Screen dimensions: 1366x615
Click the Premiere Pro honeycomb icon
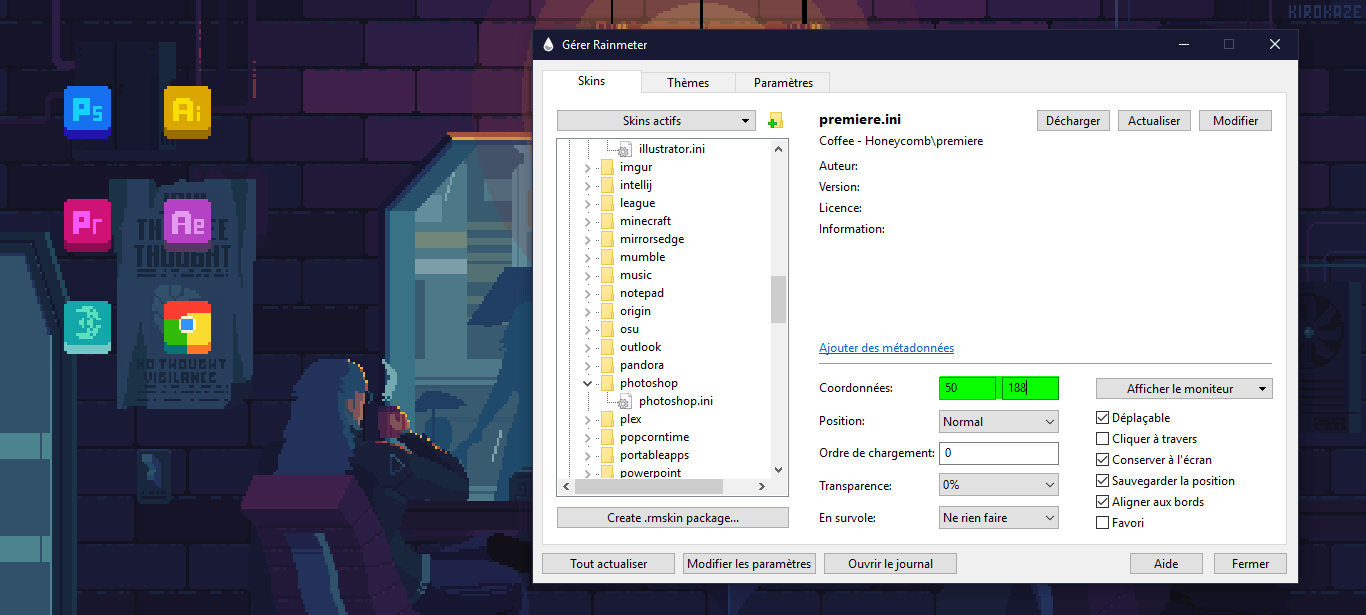87,224
